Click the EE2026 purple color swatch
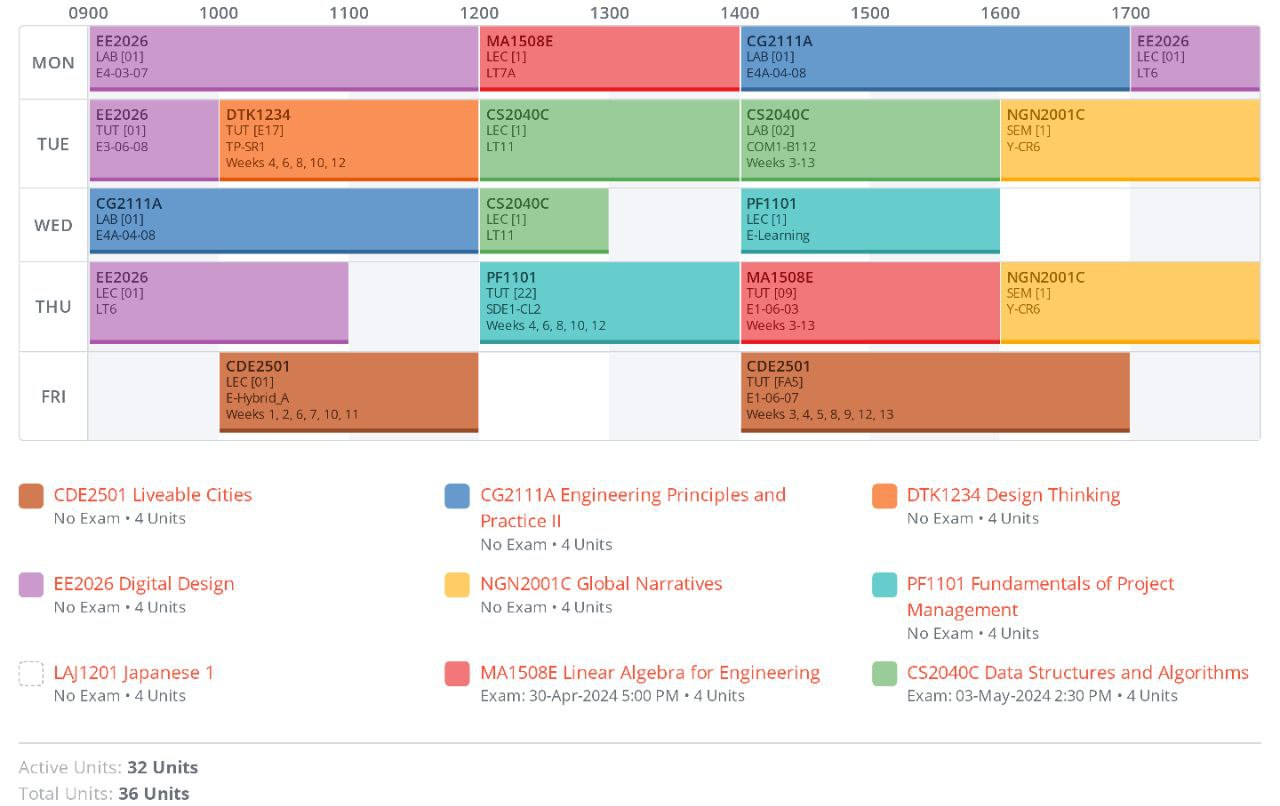Viewport: 1280px width, 806px height. pos(31,585)
